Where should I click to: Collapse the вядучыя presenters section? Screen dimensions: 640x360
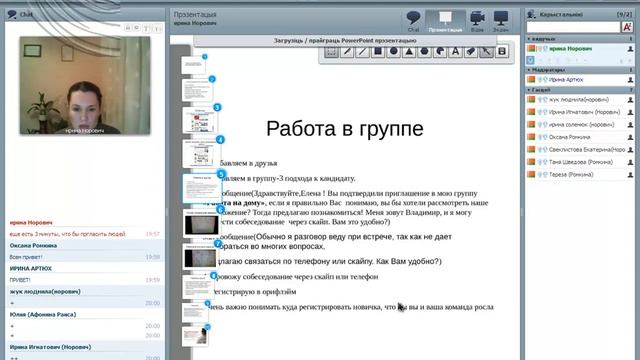coord(529,39)
